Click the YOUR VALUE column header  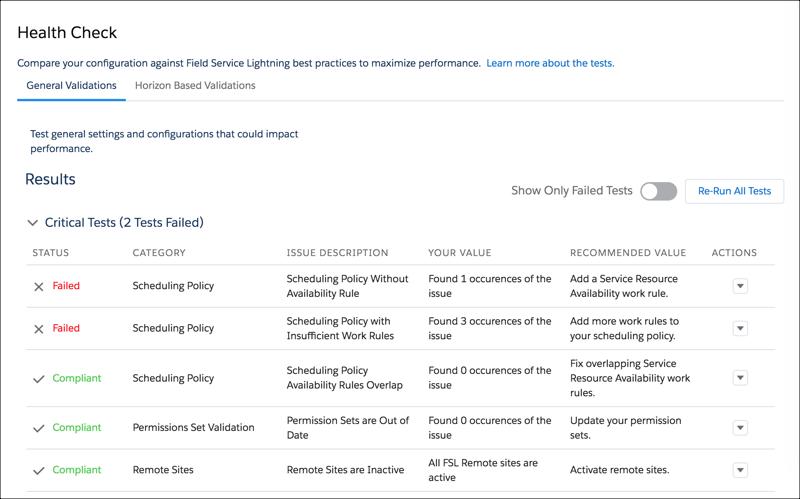pos(460,253)
